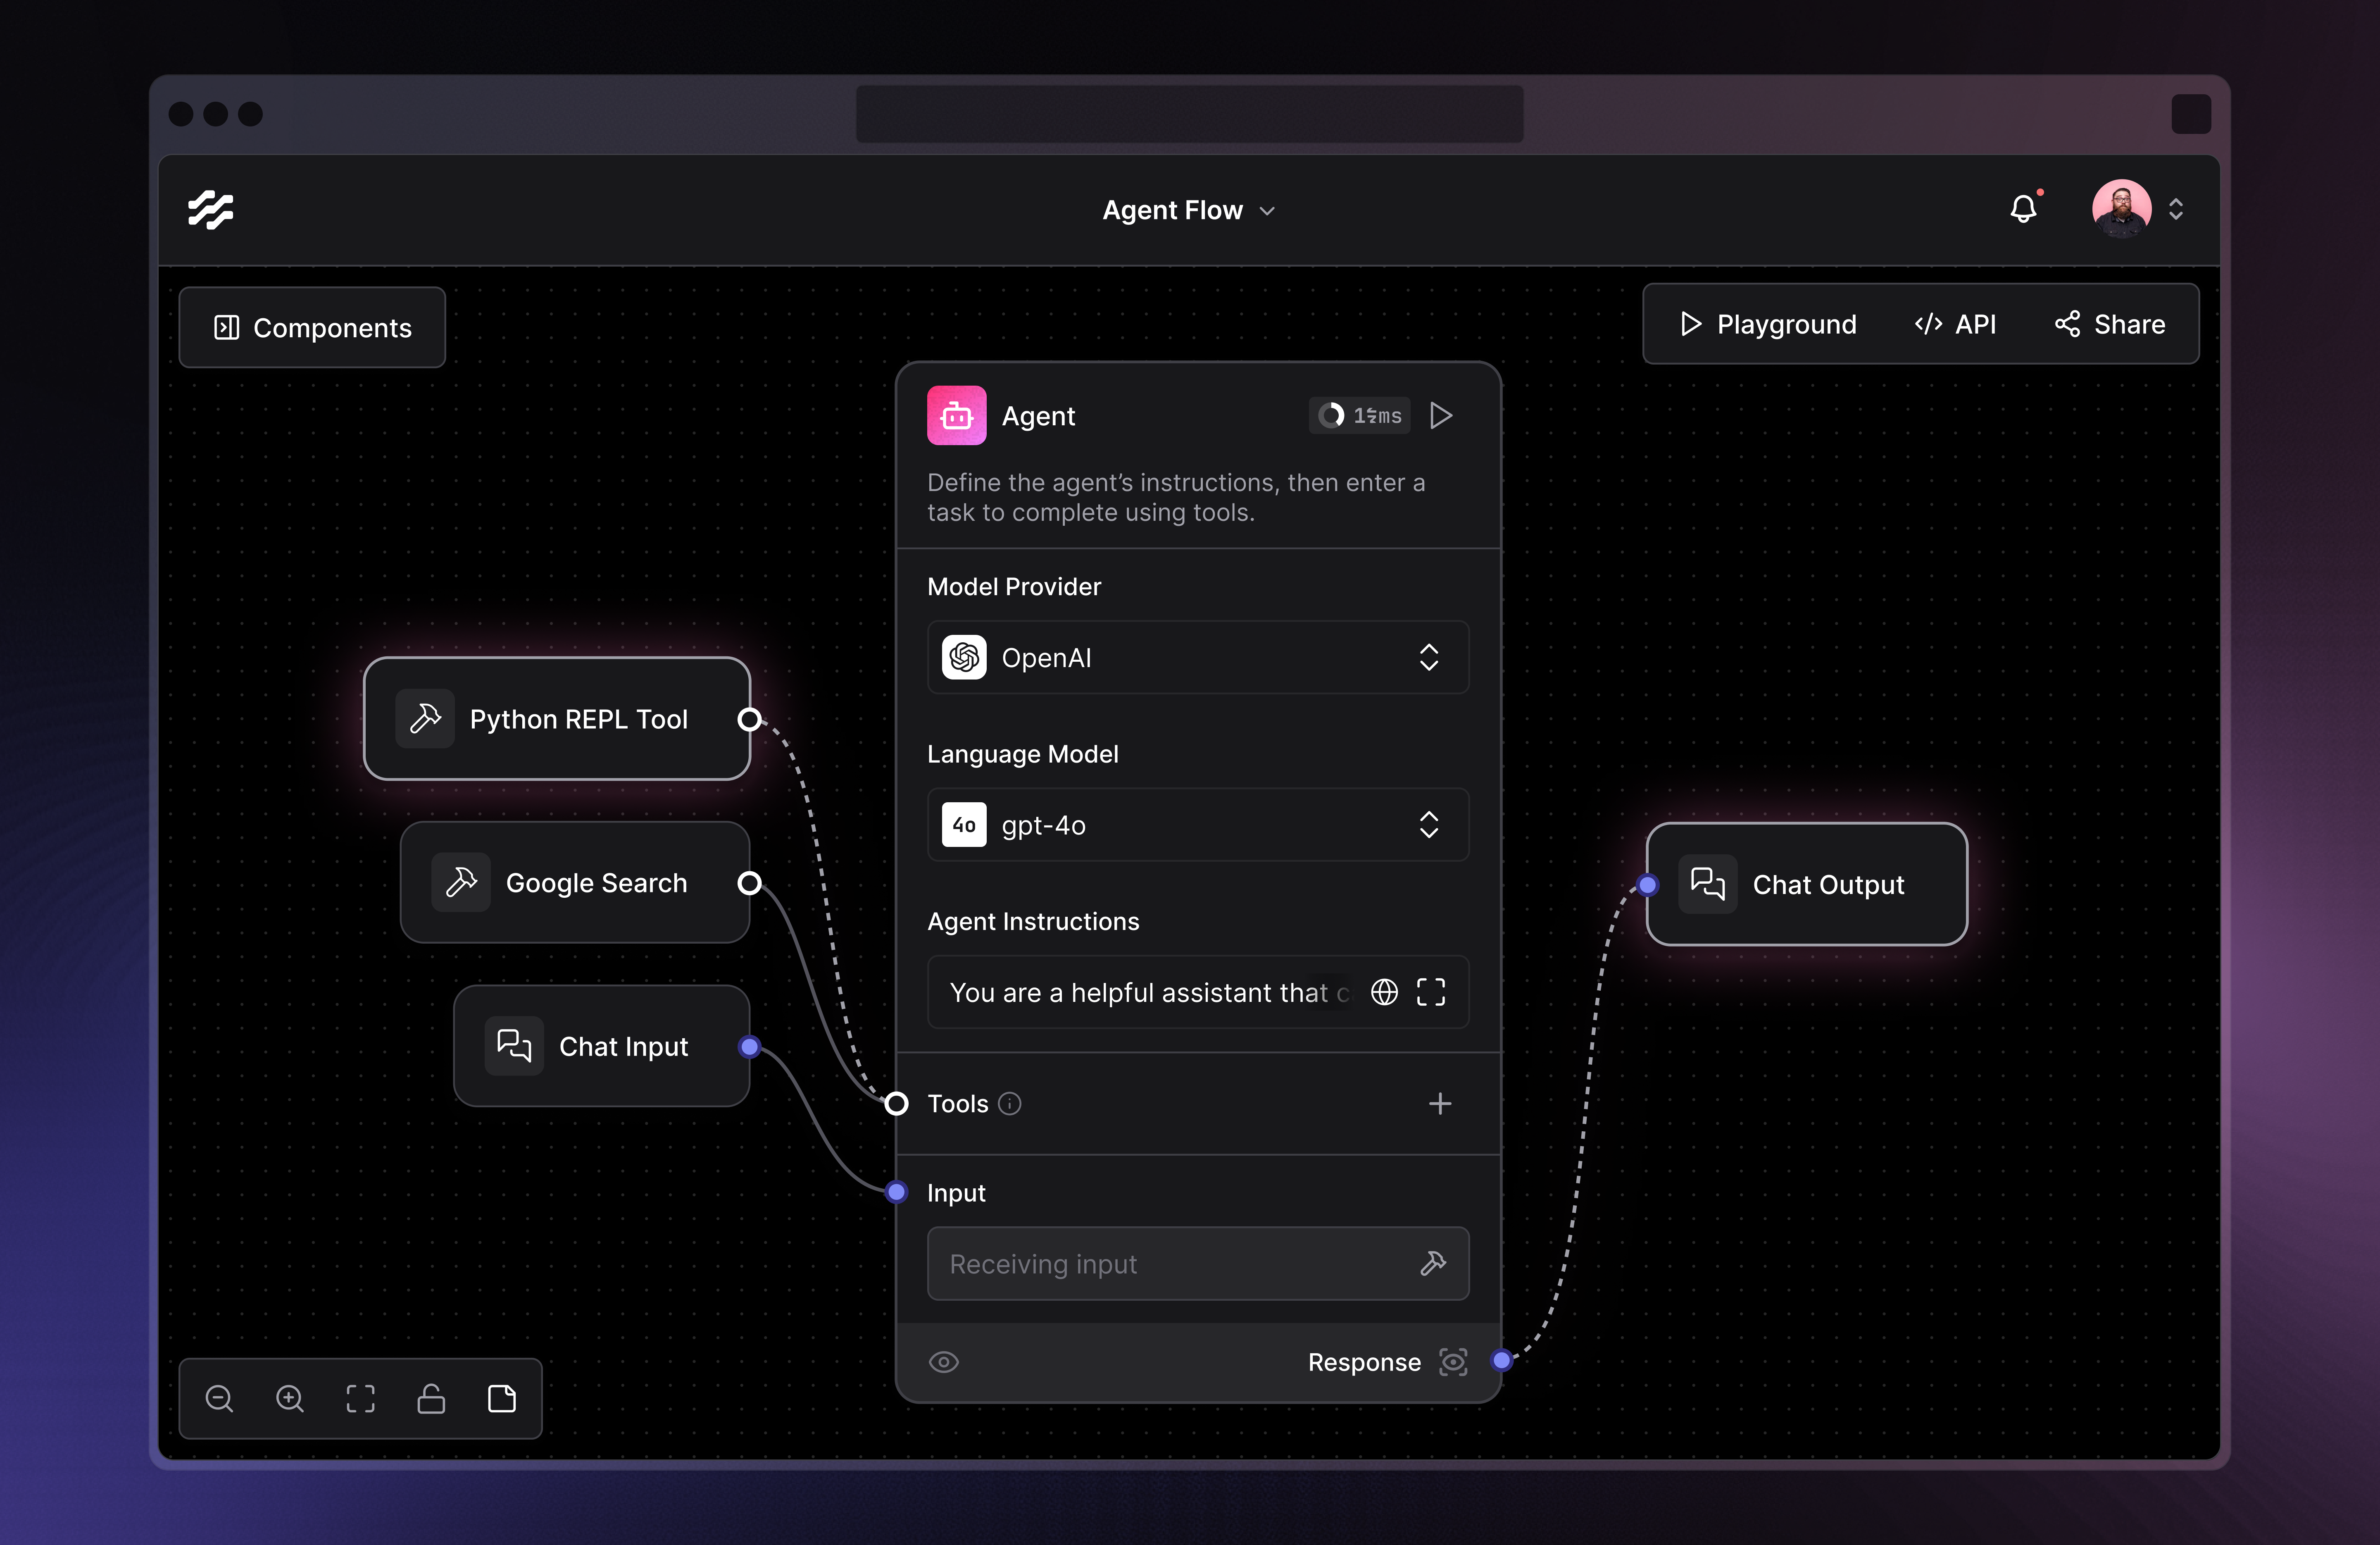Screen dimensions: 2380x1545
Task: Expand the Agent Instructions editor
Action: (1431, 992)
